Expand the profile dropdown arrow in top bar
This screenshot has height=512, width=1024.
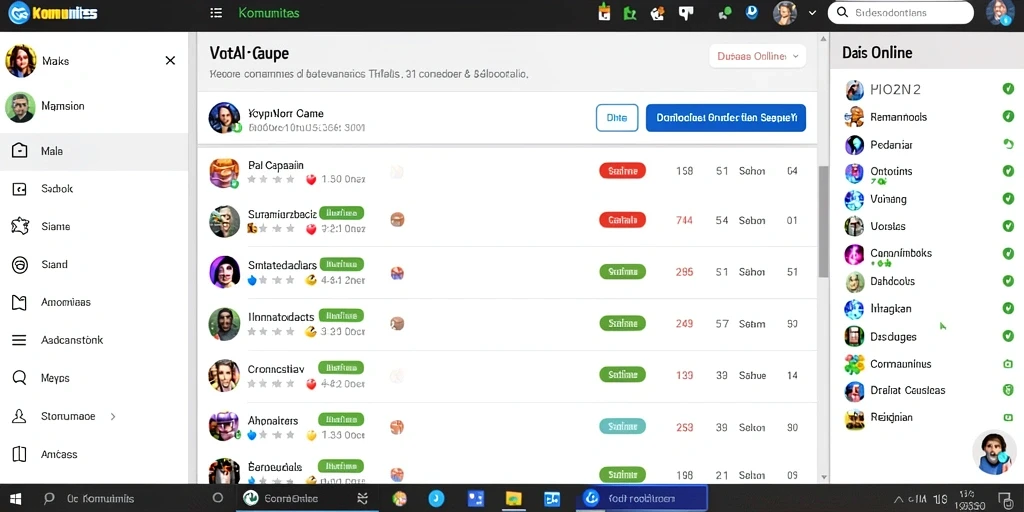(812, 12)
